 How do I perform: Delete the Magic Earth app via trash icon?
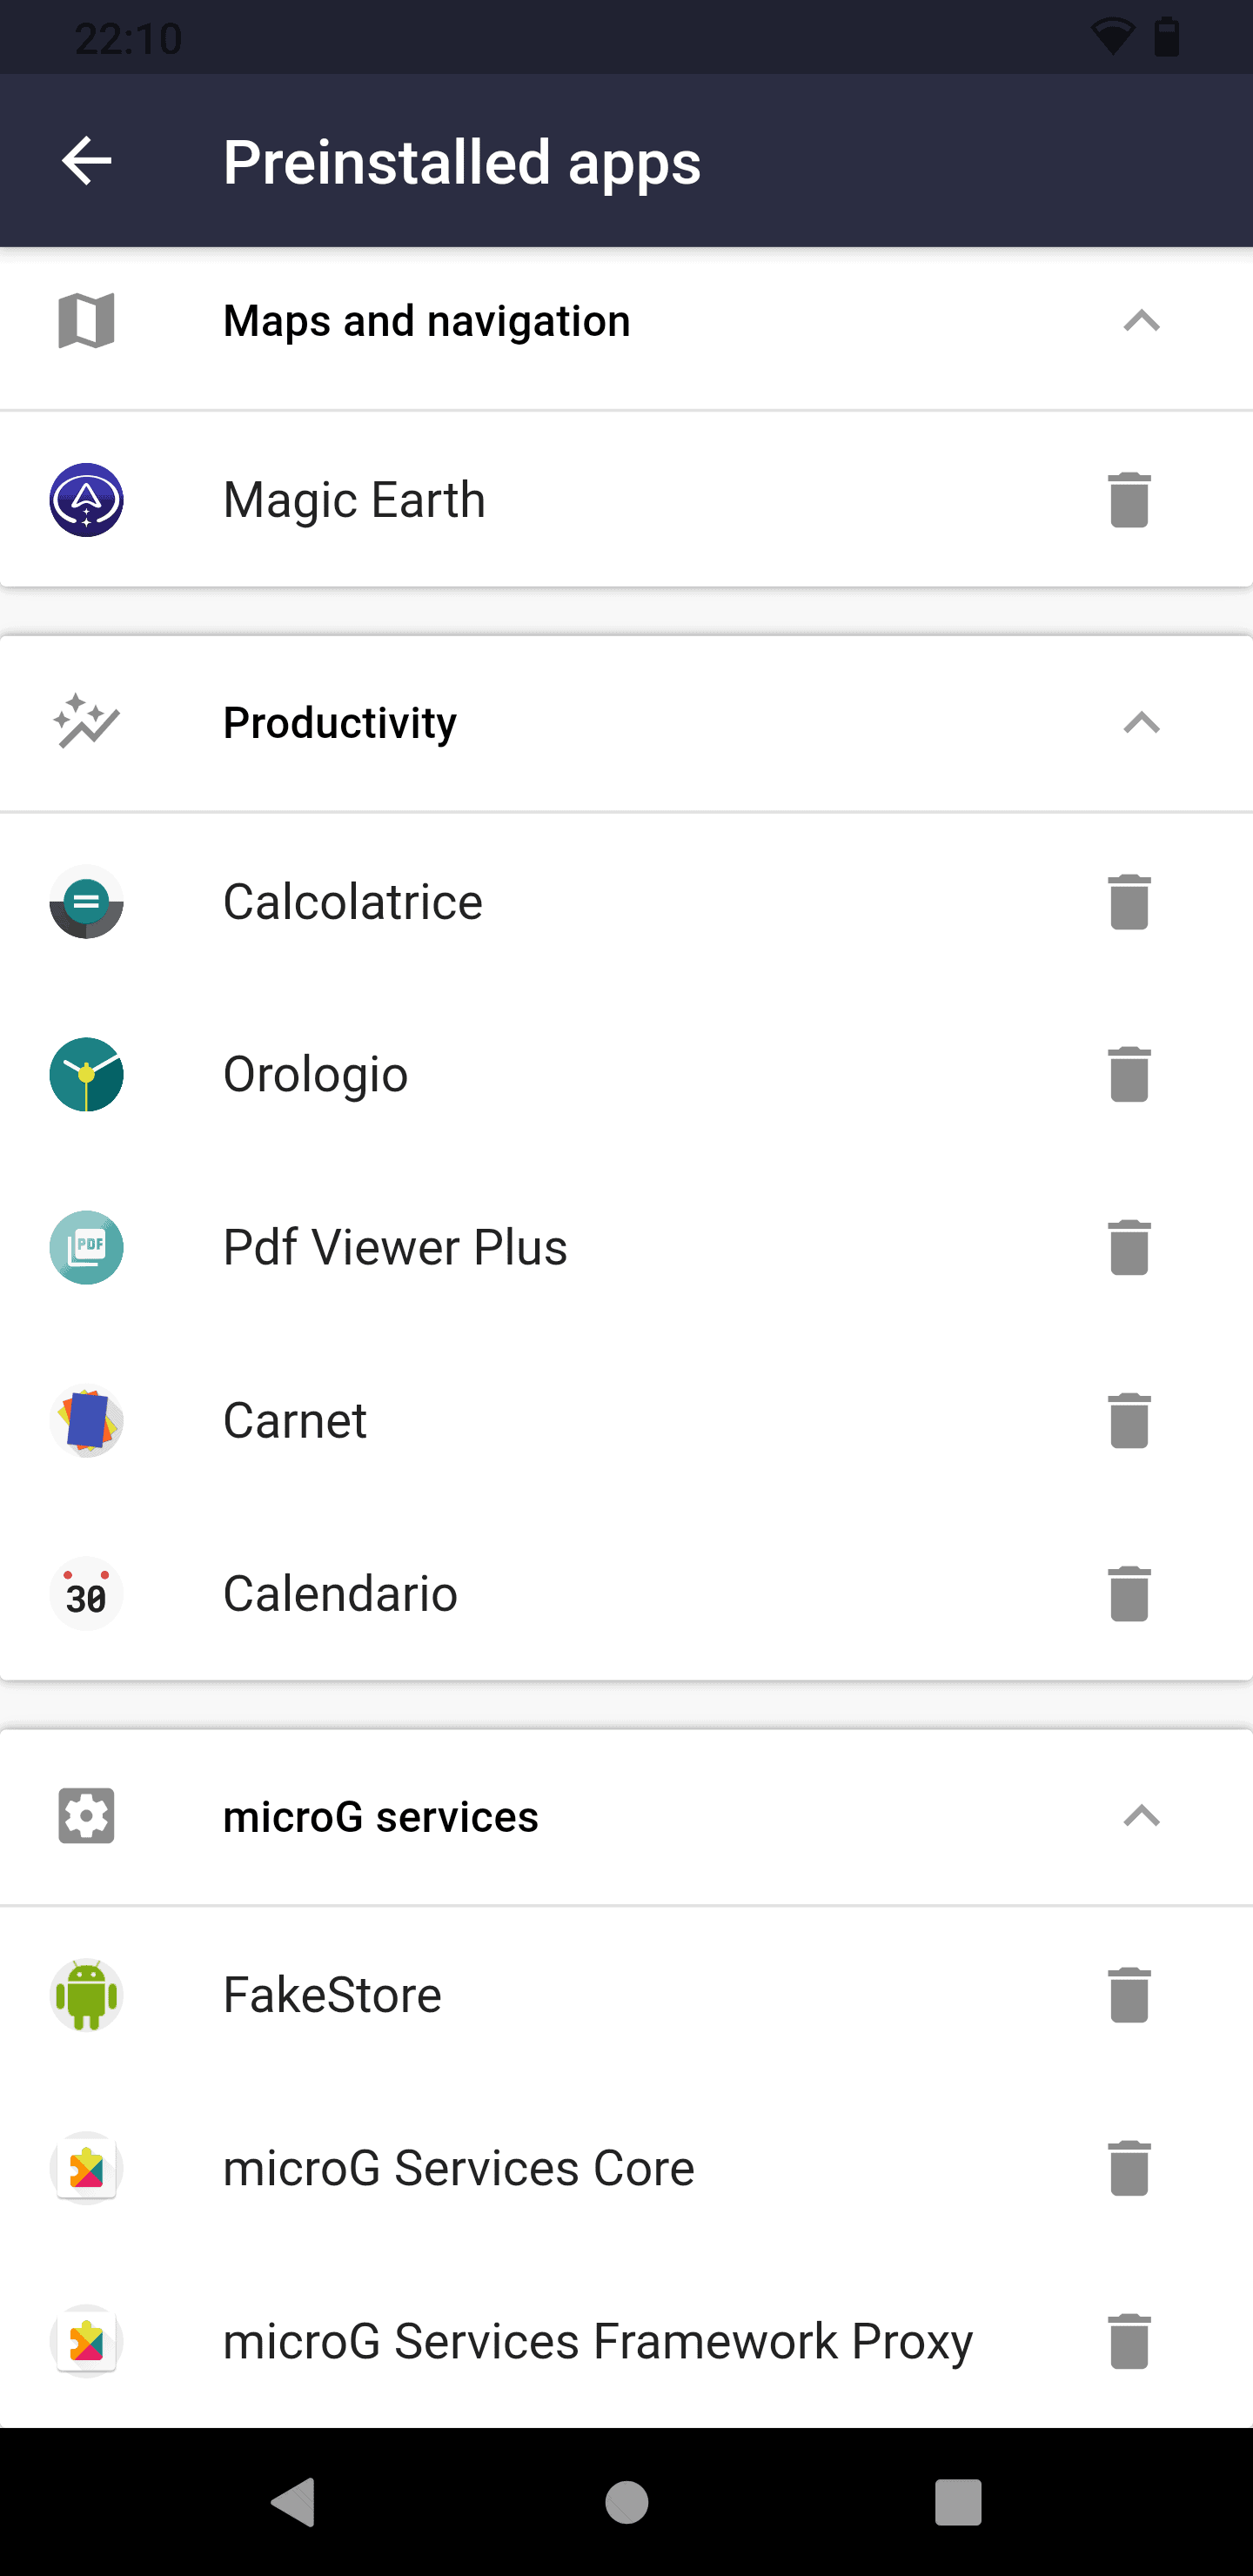[x=1129, y=499]
